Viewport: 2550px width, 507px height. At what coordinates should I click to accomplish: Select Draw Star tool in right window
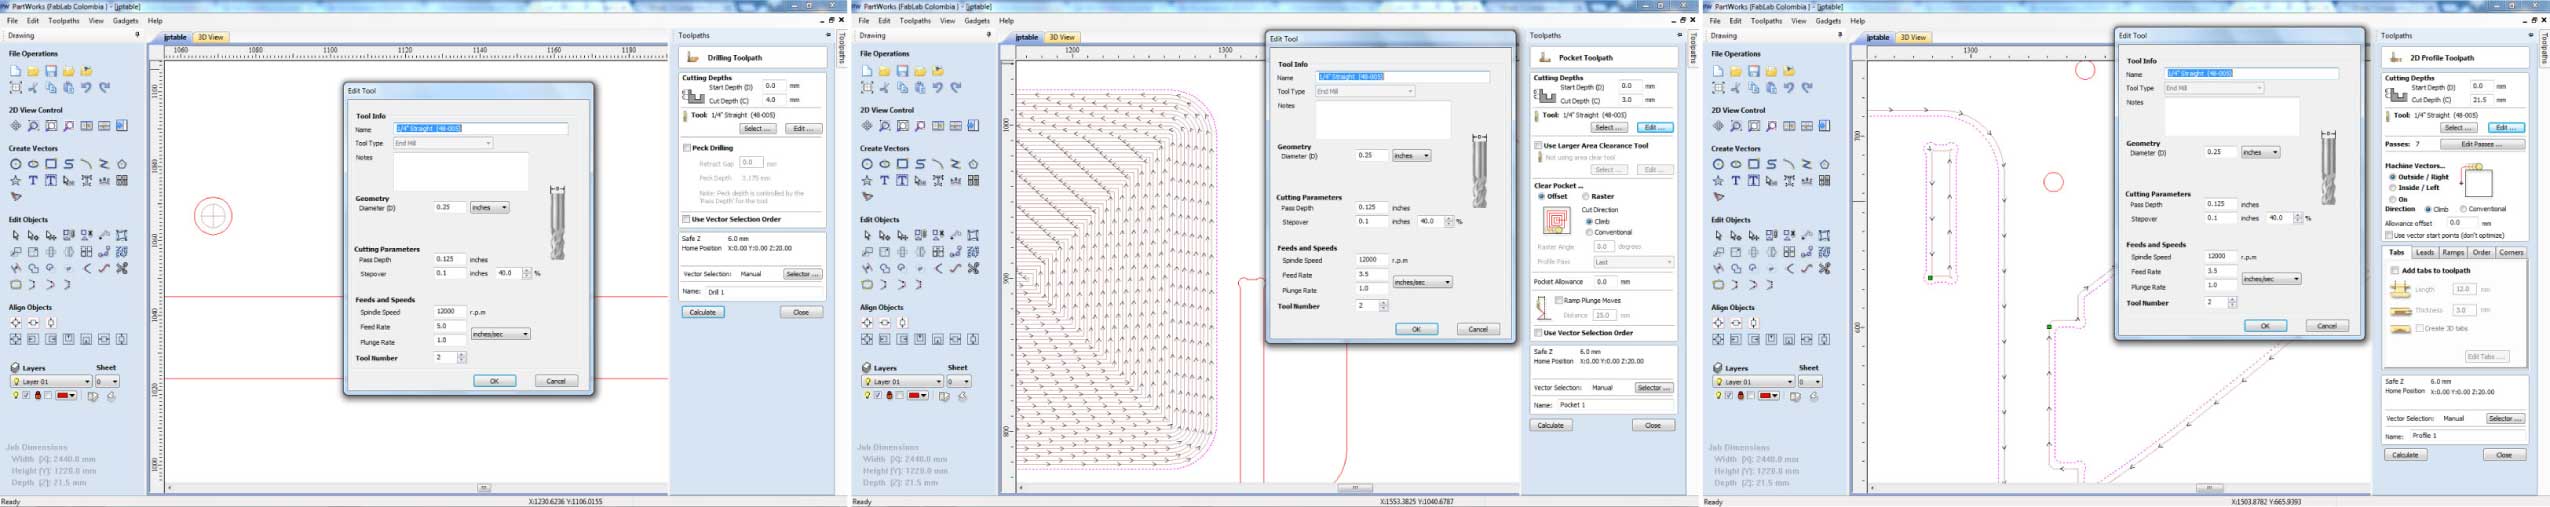pyautogui.click(x=1718, y=181)
